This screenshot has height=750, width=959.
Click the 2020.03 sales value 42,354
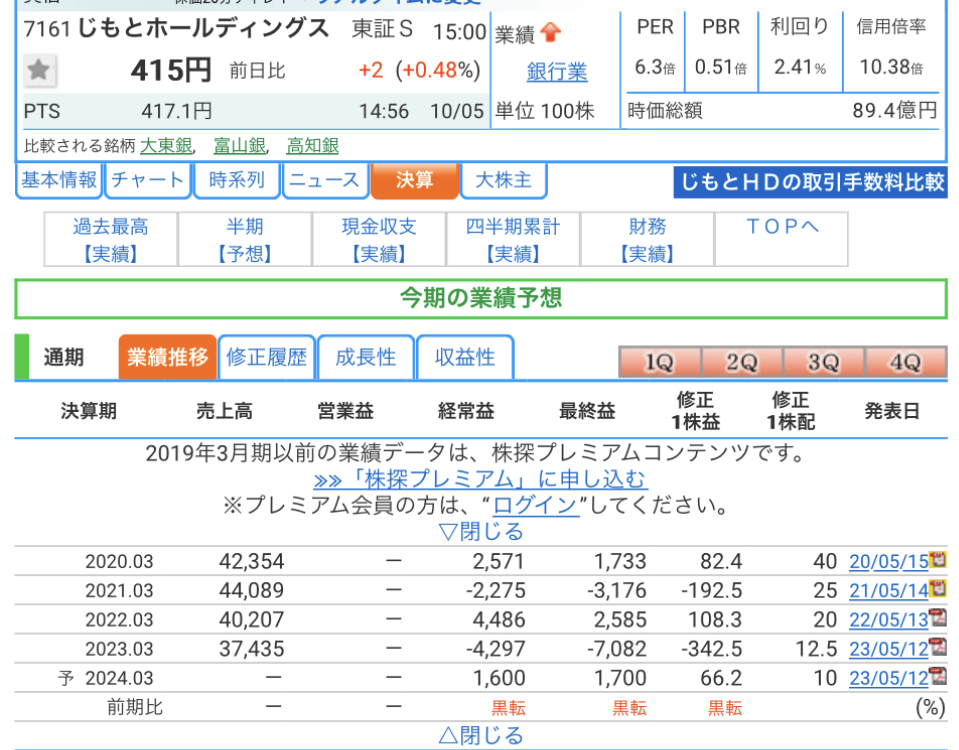tap(252, 561)
